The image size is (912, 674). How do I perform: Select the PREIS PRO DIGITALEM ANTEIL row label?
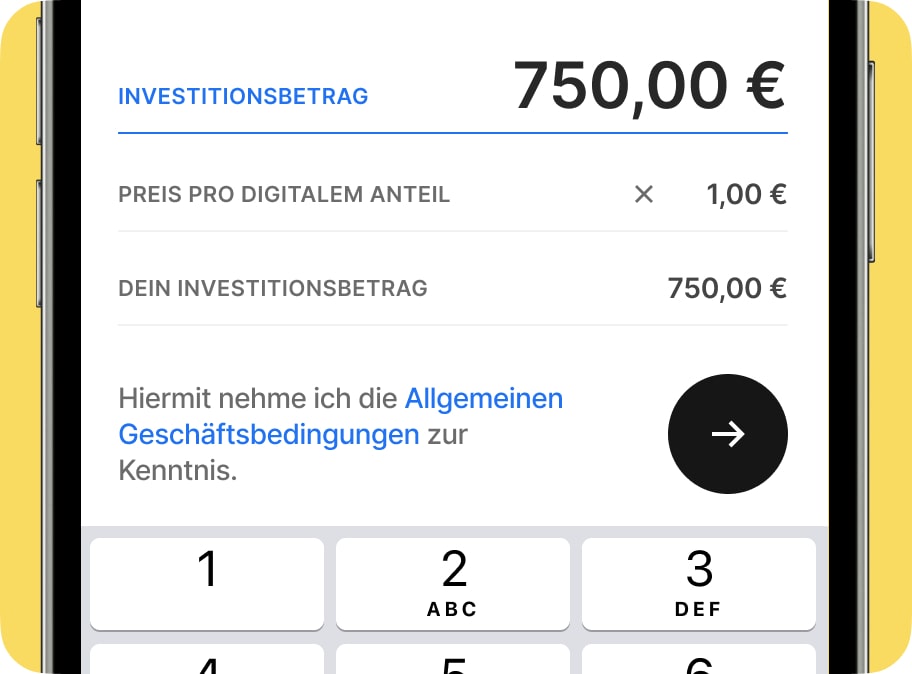(284, 194)
